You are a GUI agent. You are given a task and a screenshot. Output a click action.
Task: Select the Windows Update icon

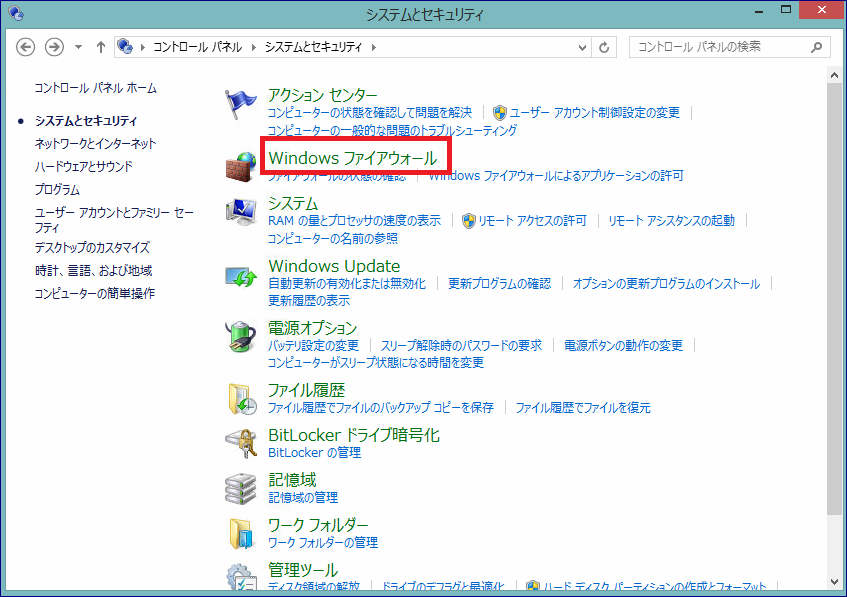[x=240, y=276]
